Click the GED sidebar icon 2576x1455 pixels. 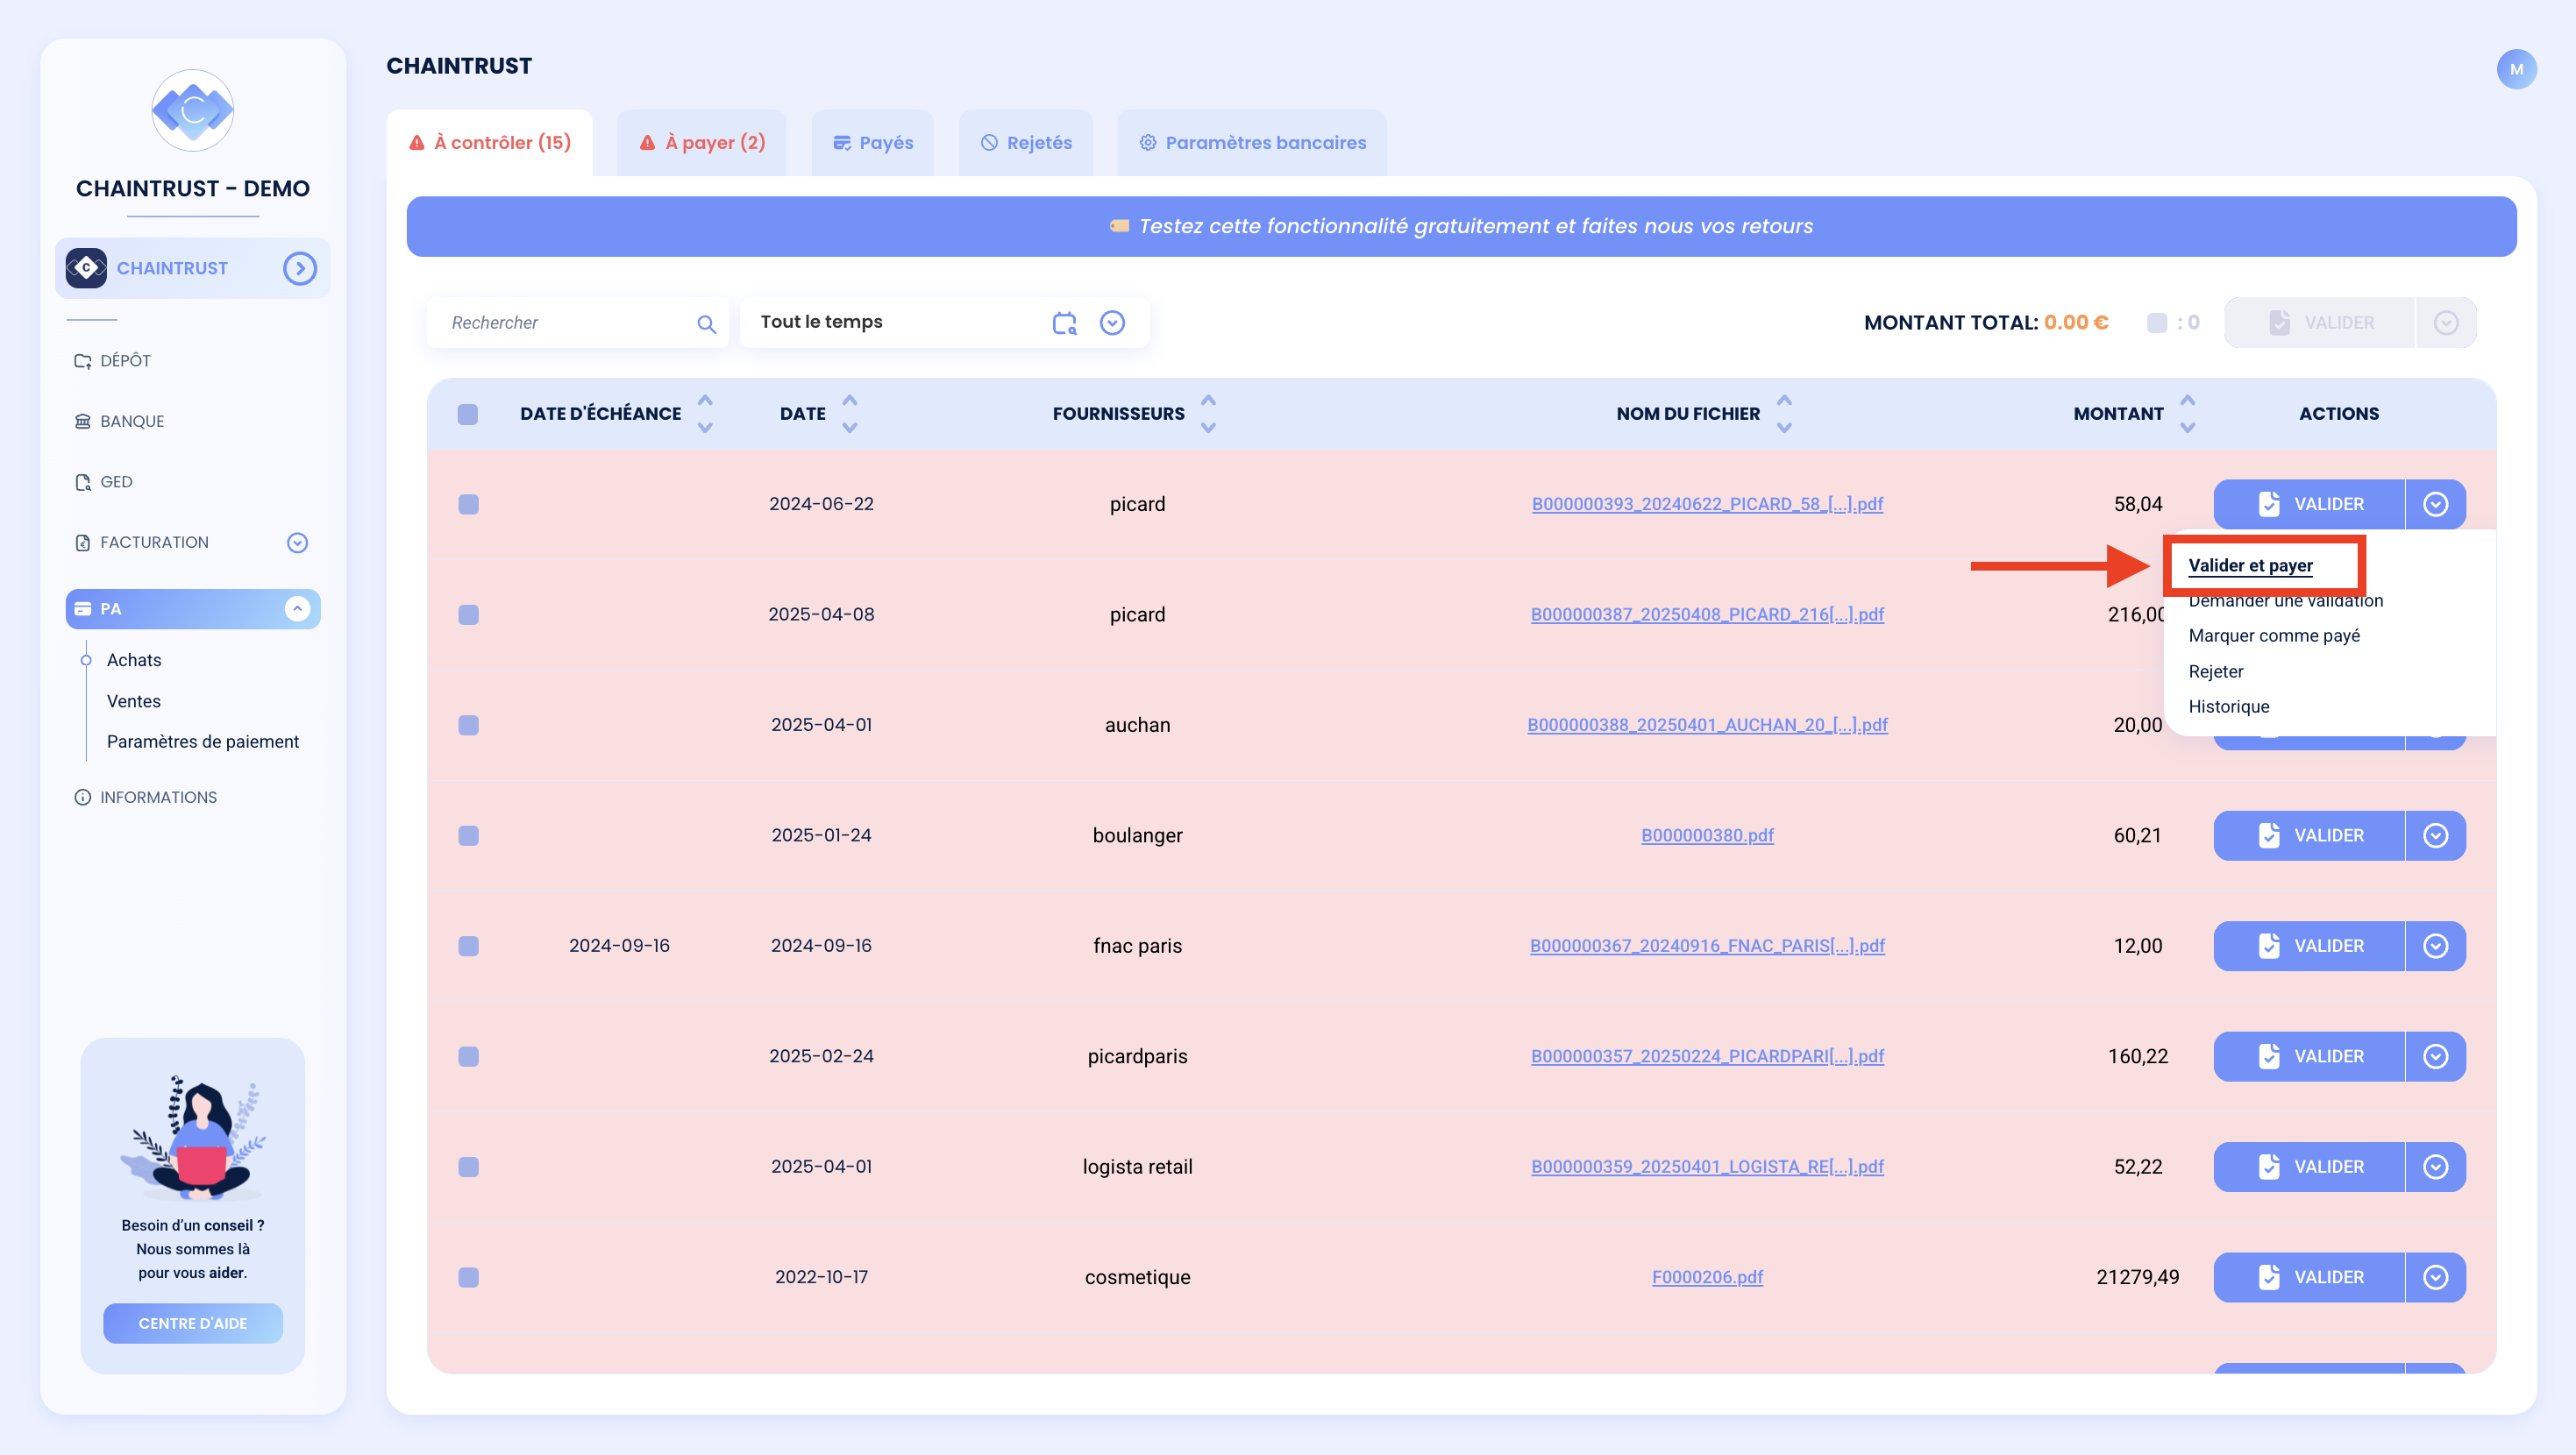[83, 482]
